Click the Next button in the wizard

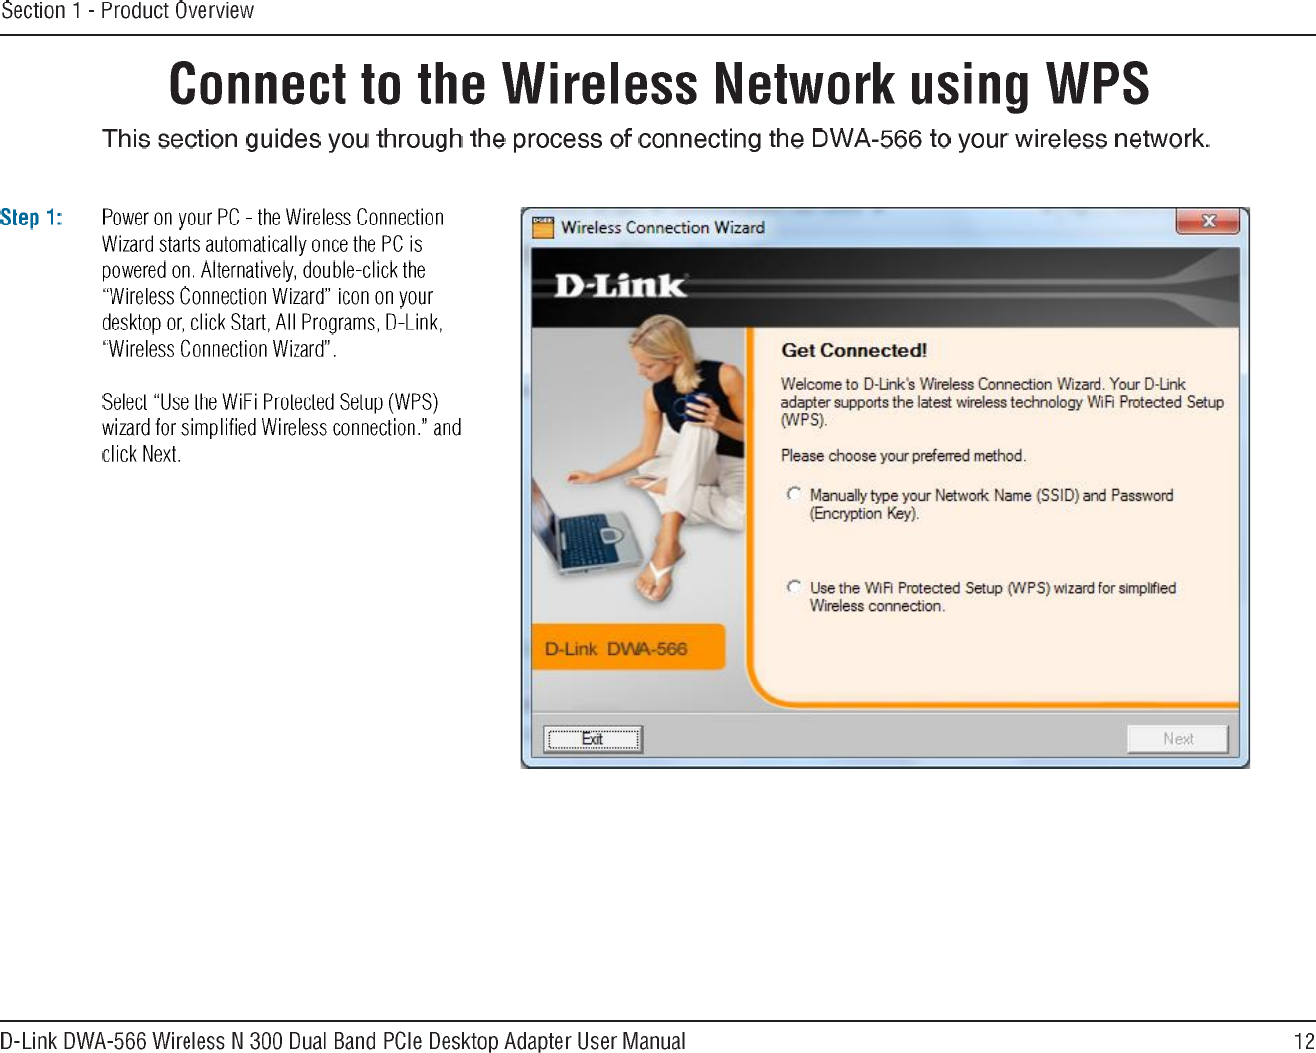[1178, 739]
